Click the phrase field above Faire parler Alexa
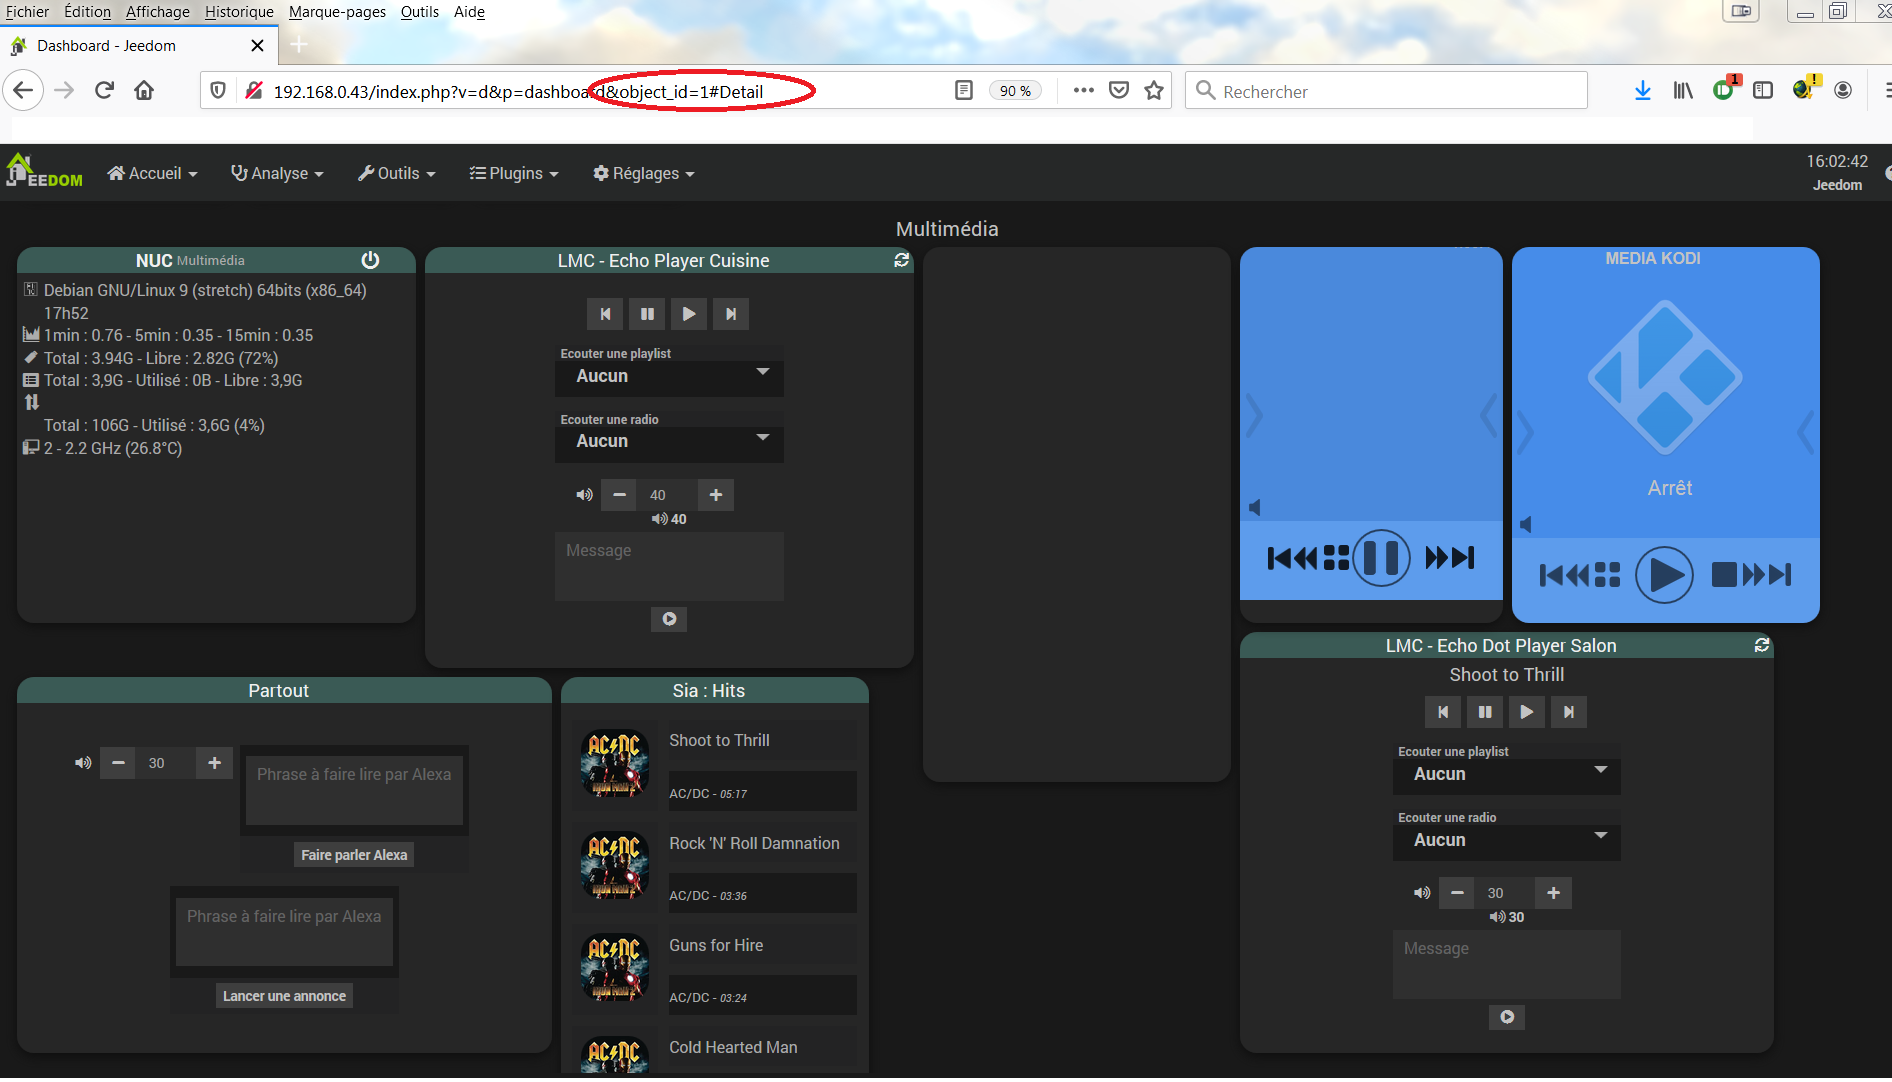This screenshot has width=1892, height=1082. 354,790
